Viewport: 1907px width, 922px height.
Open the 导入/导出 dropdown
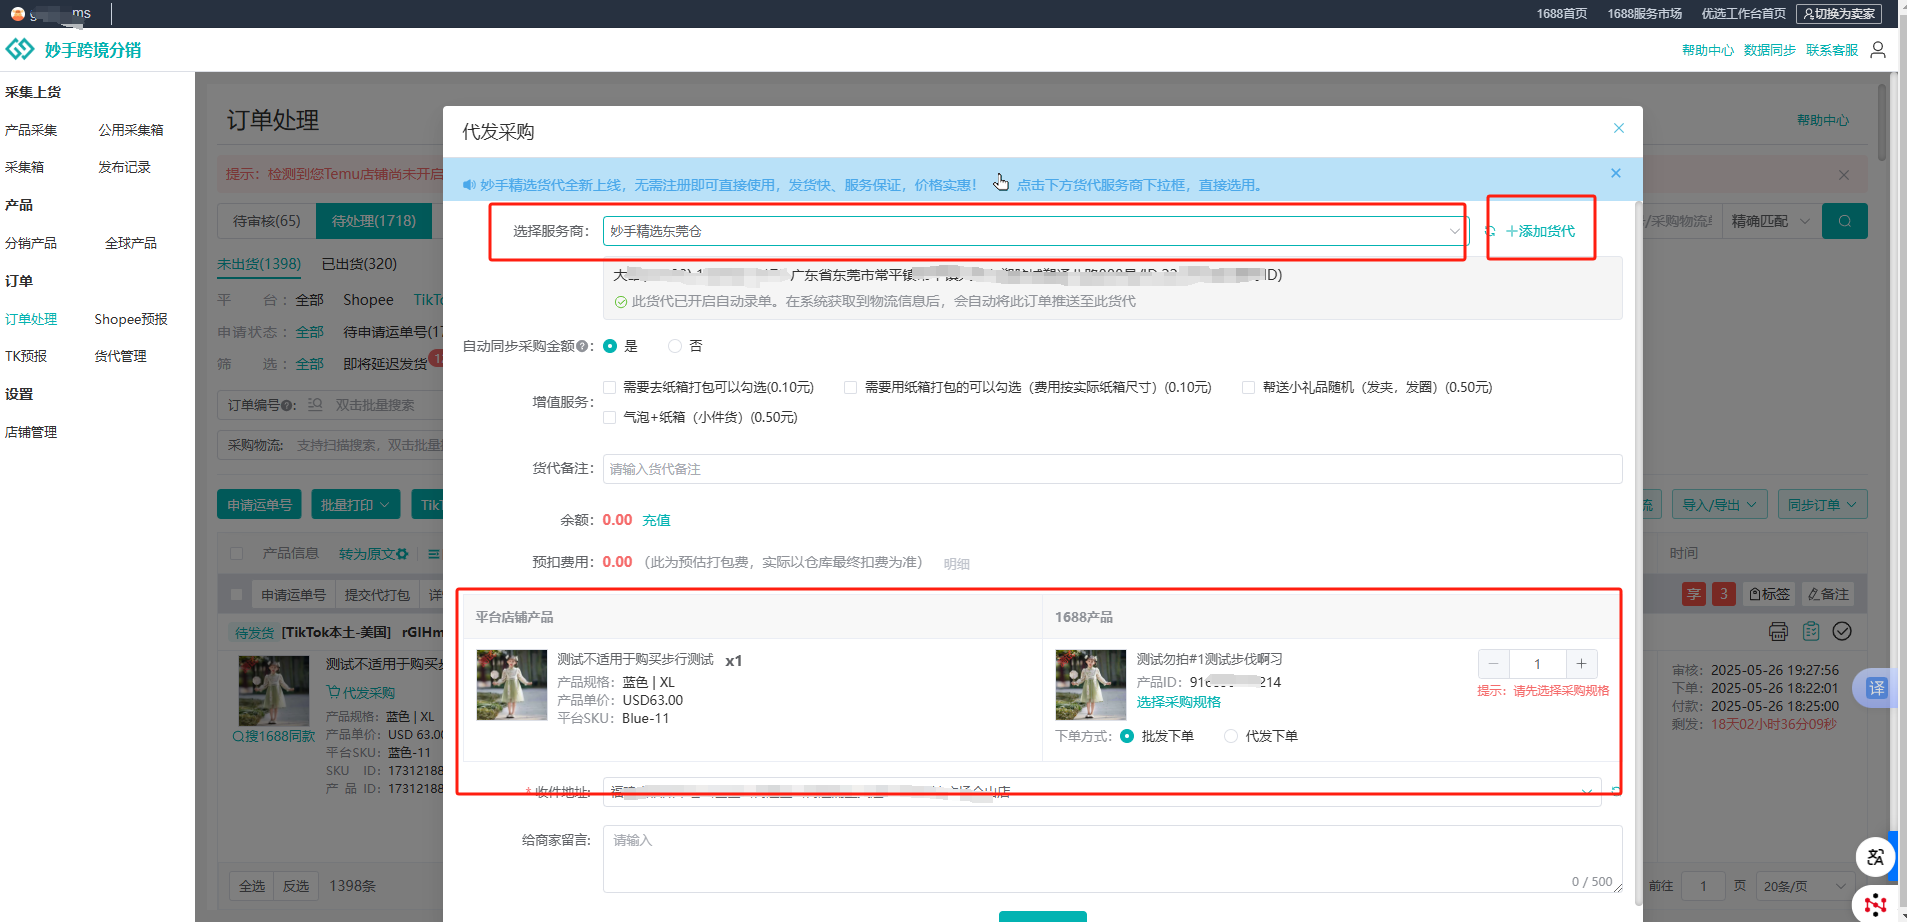[1719, 505]
